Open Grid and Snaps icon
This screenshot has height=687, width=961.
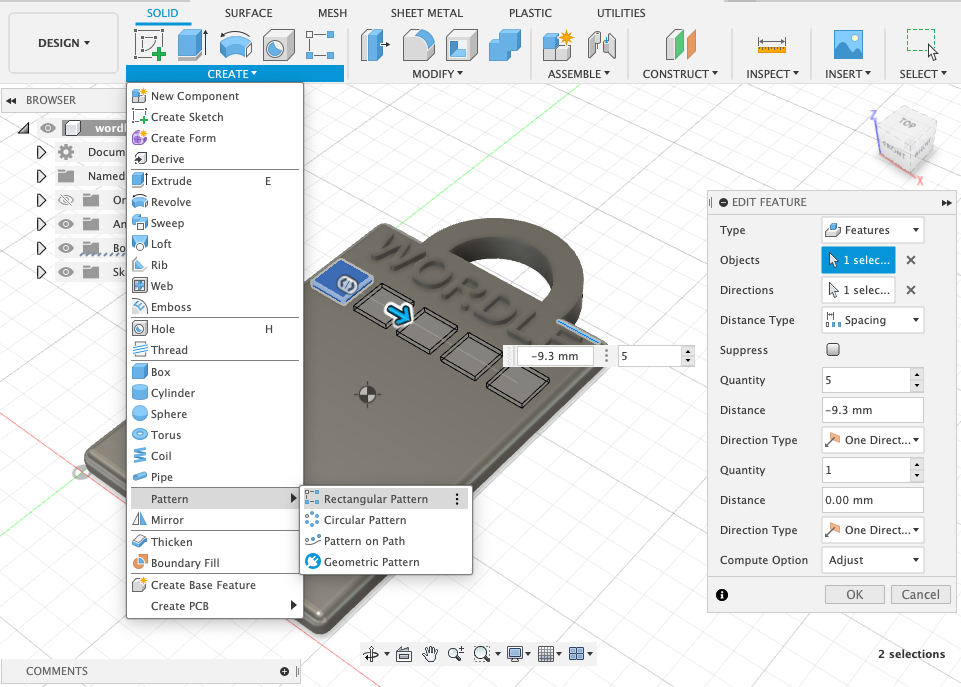point(545,655)
